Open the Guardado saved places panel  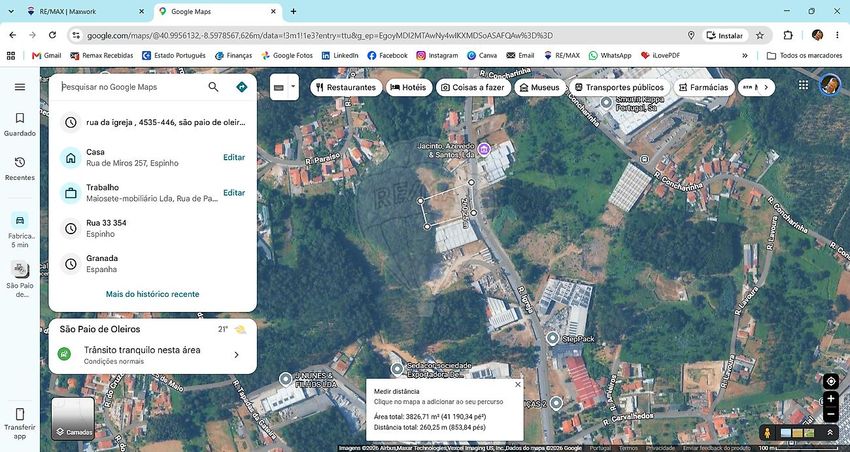click(20, 124)
